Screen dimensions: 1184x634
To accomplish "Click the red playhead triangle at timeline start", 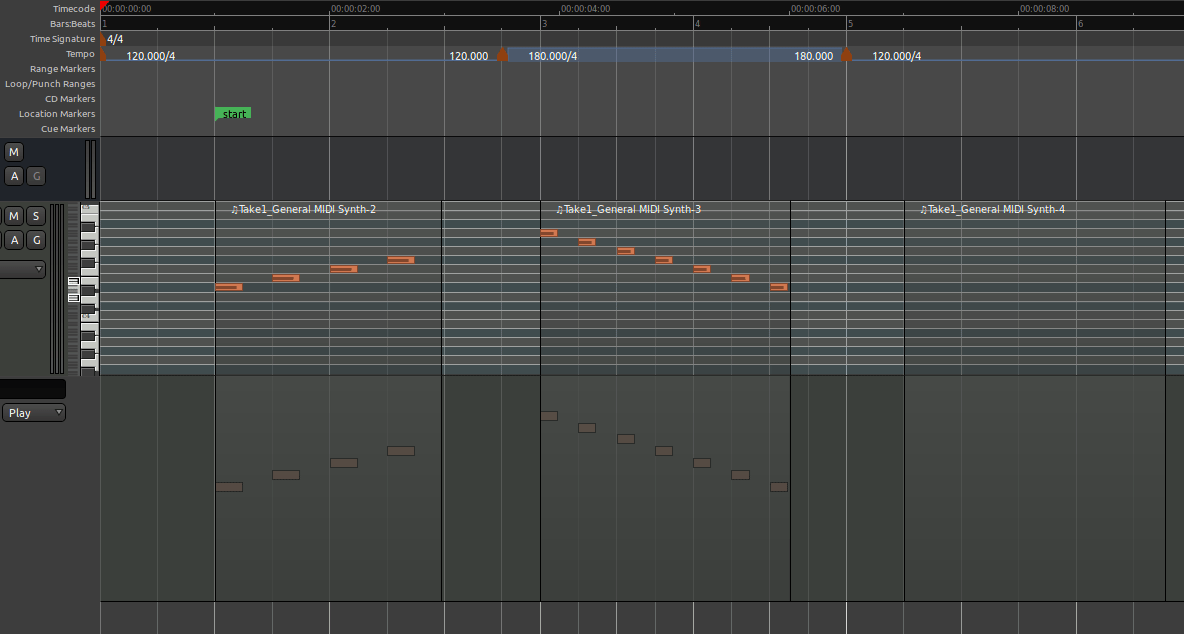I will tap(103, 6).
